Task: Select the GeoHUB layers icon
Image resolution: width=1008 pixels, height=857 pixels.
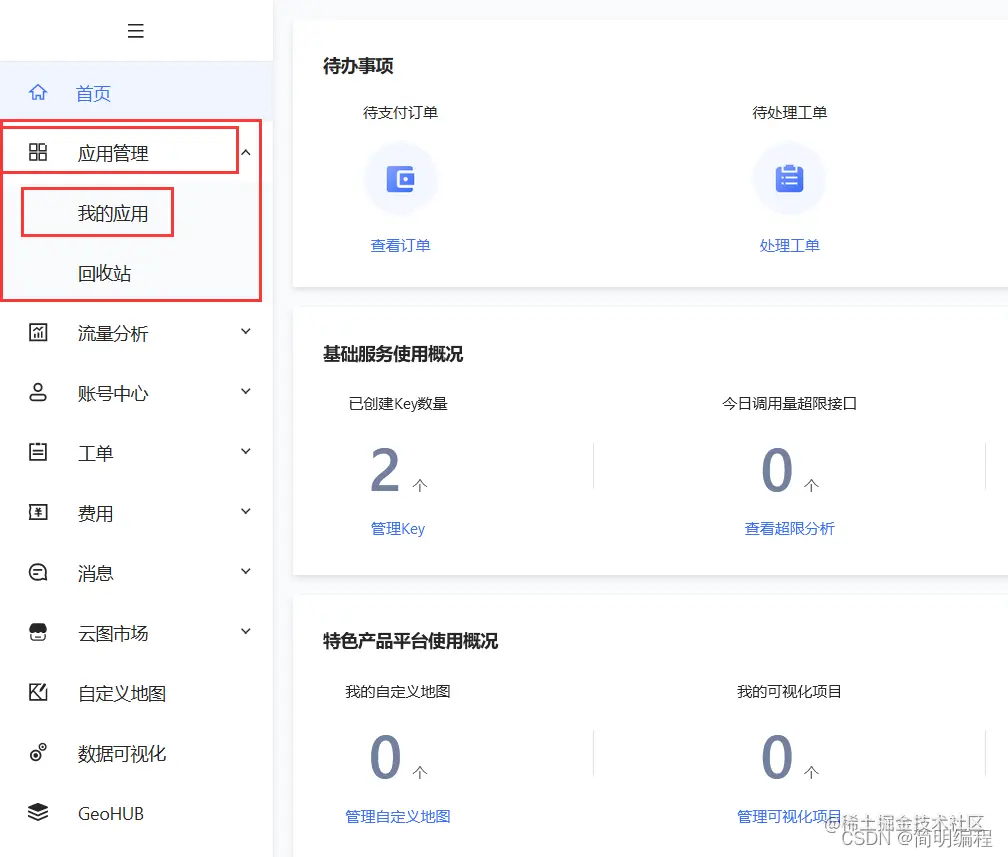Action: [38, 813]
